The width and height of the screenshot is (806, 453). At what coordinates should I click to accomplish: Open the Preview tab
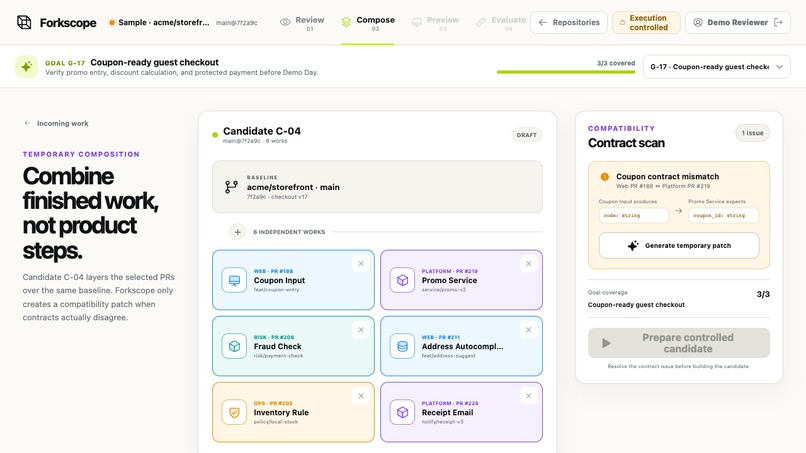click(435, 23)
